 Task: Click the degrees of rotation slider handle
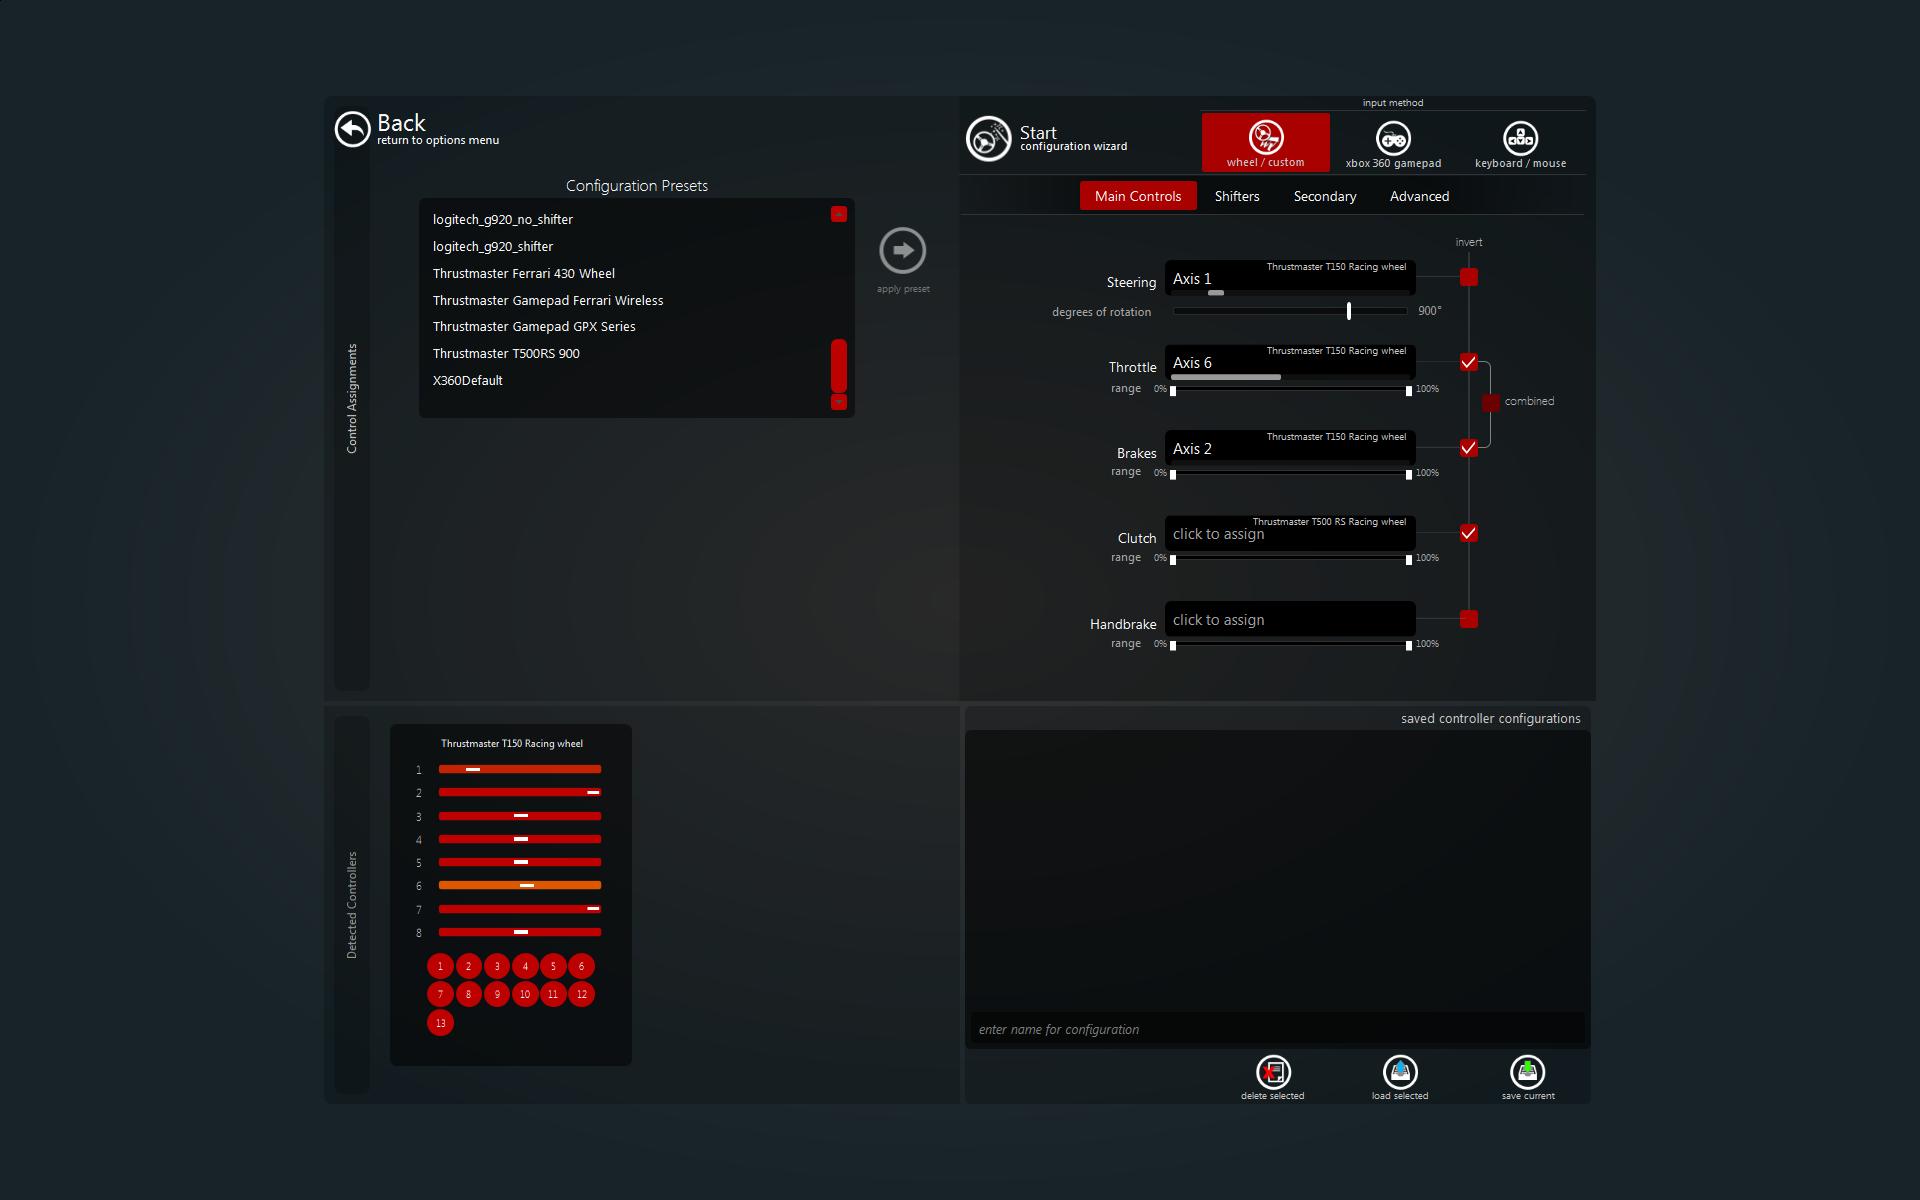pyautogui.click(x=1349, y=311)
